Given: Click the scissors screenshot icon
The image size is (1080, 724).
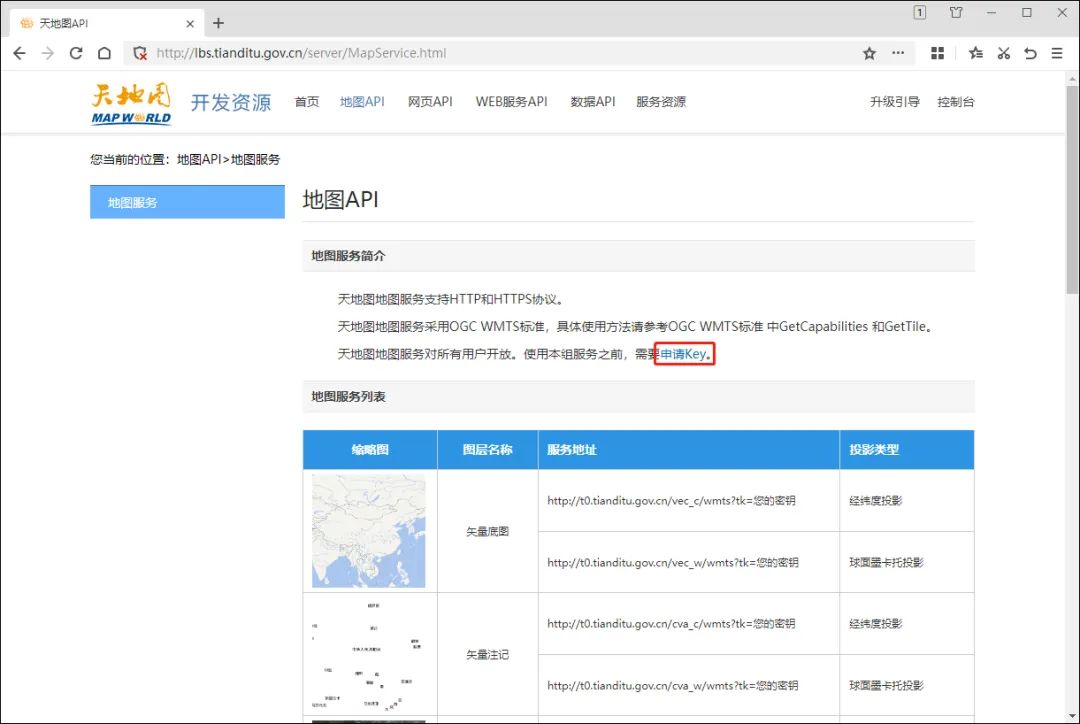Looking at the screenshot, I should 1004,53.
